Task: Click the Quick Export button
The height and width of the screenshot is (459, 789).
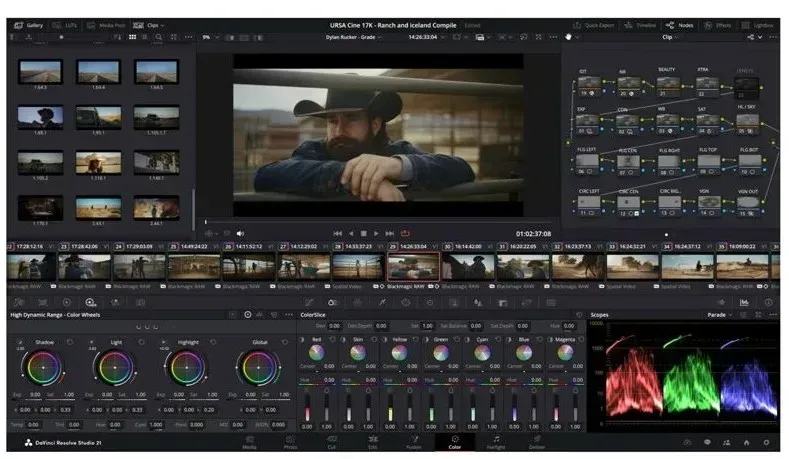Action: coord(594,25)
